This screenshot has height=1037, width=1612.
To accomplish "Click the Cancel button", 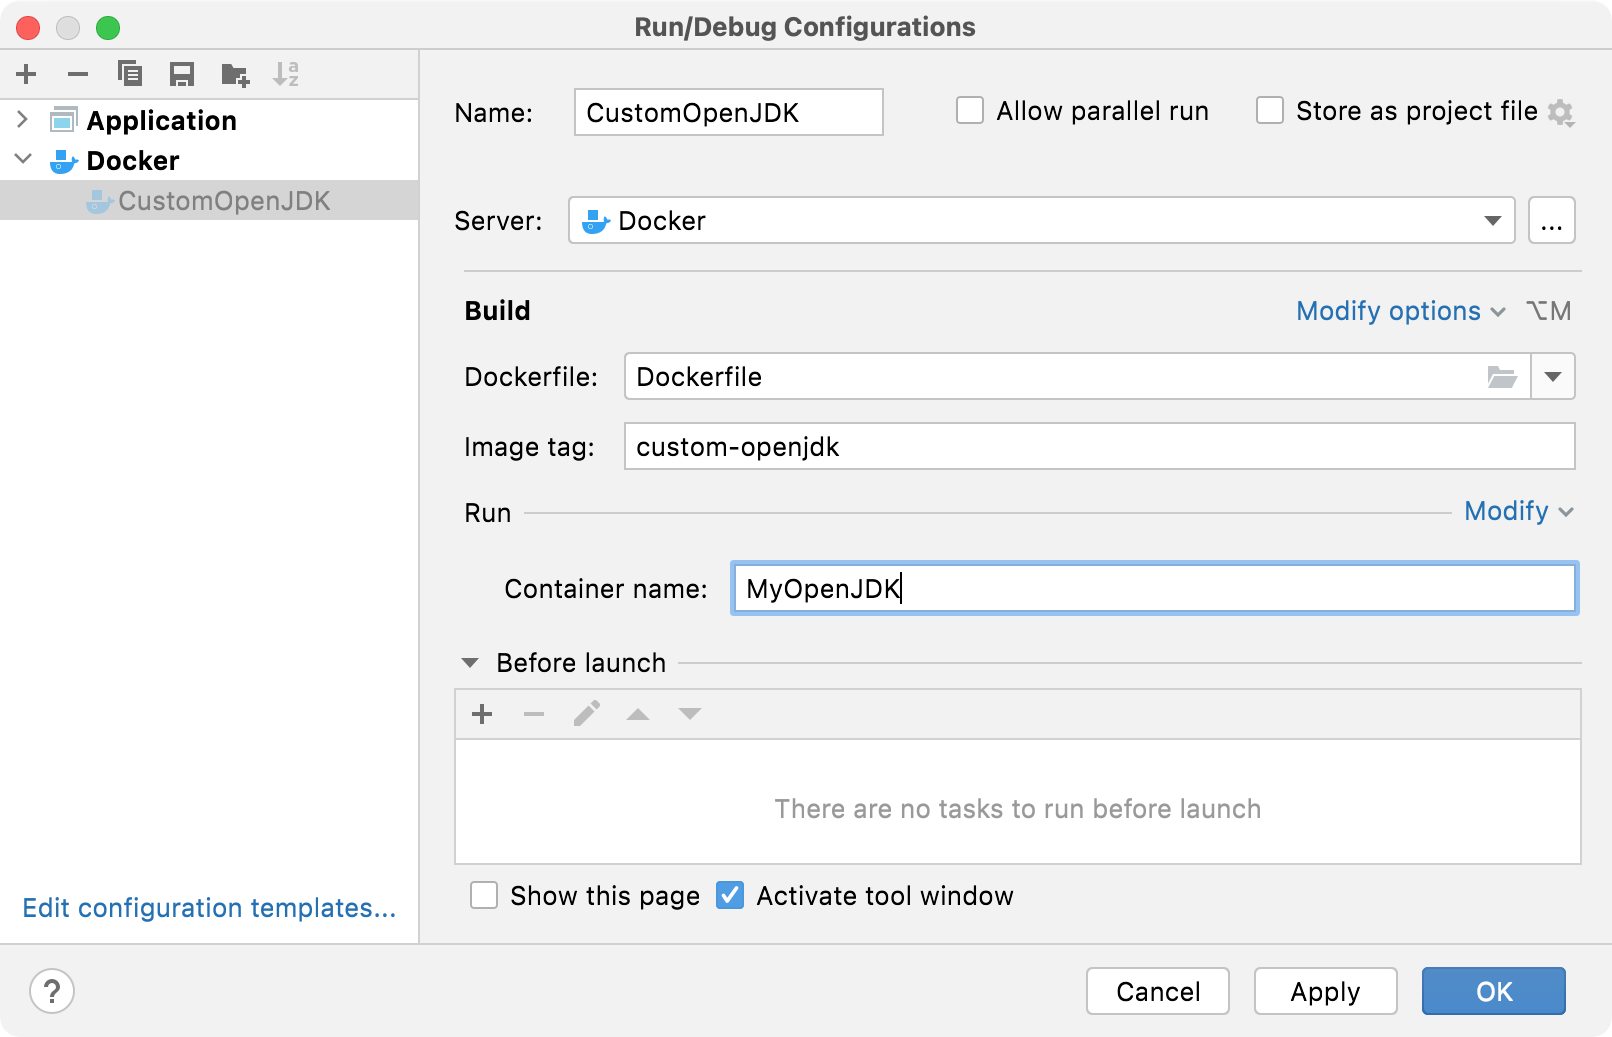I will (x=1158, y=991).
